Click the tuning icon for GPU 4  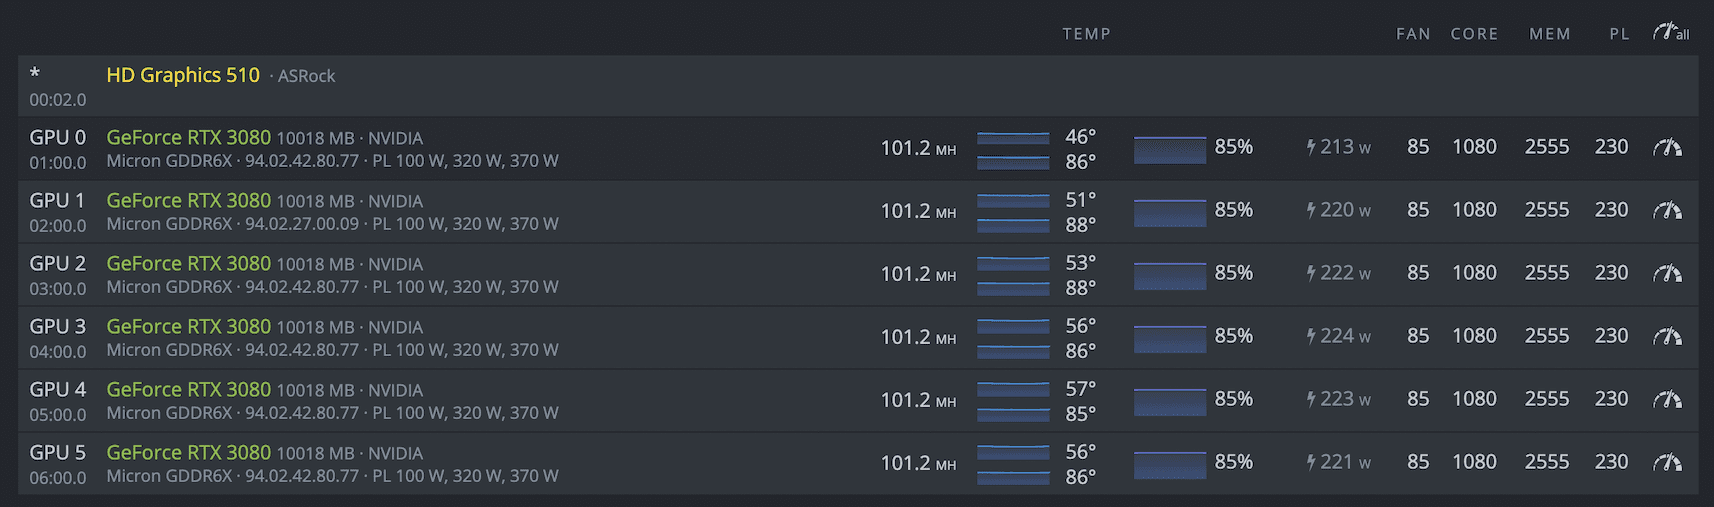(1667, 400)
